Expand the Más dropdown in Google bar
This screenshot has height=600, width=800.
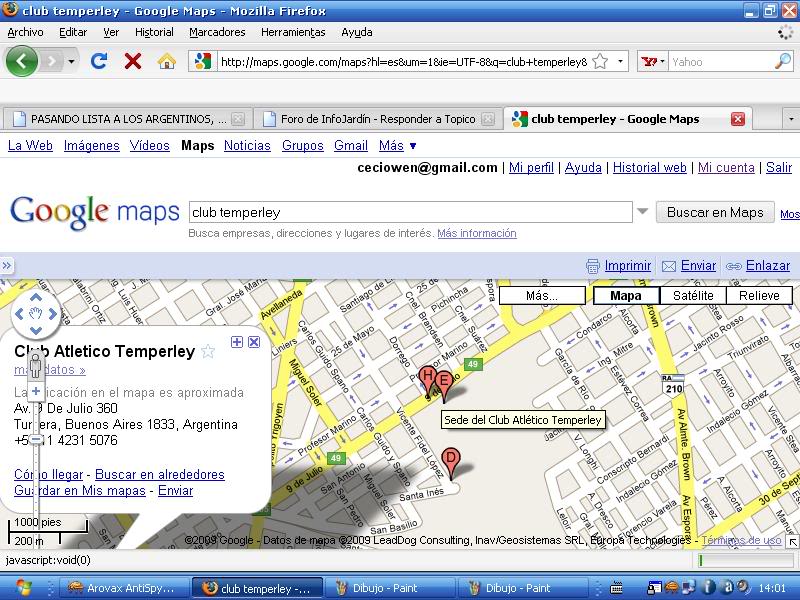pyautogui.click(x=397, y=145)
